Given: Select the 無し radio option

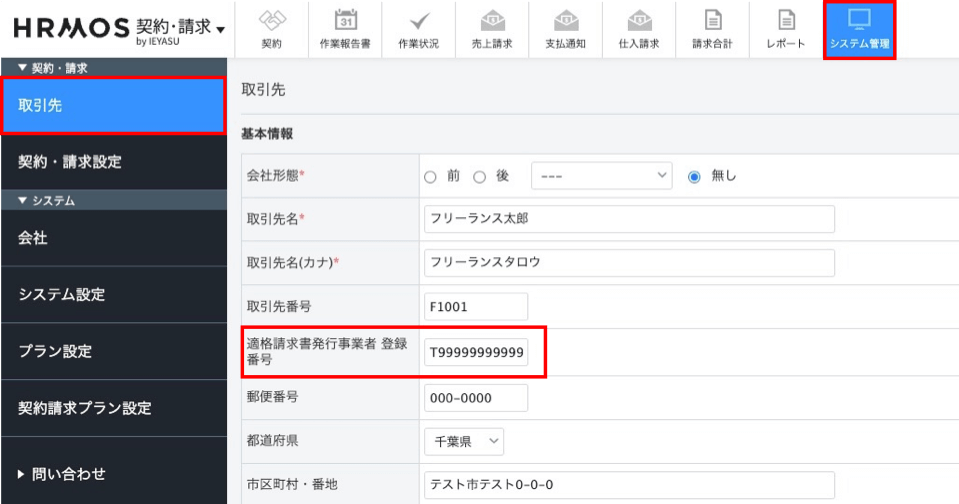Looking at the screenshot, I should (x=694, y=177).
